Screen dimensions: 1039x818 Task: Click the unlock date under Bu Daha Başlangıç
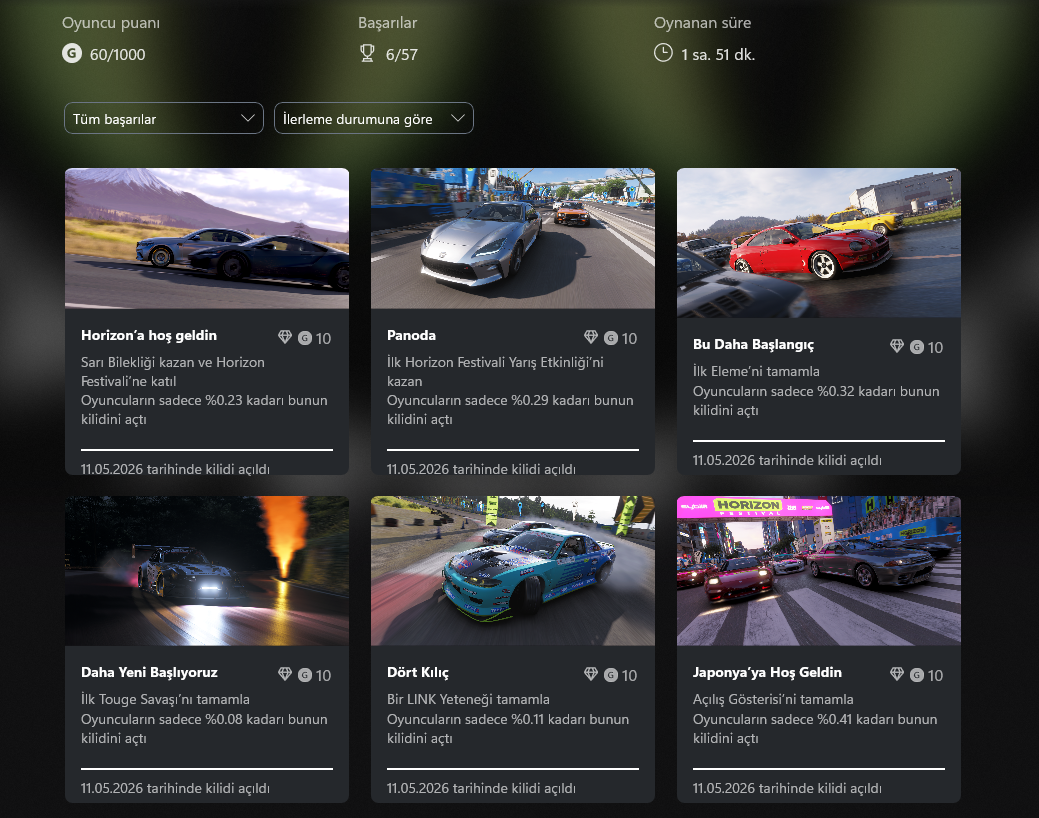pos(787,460)
